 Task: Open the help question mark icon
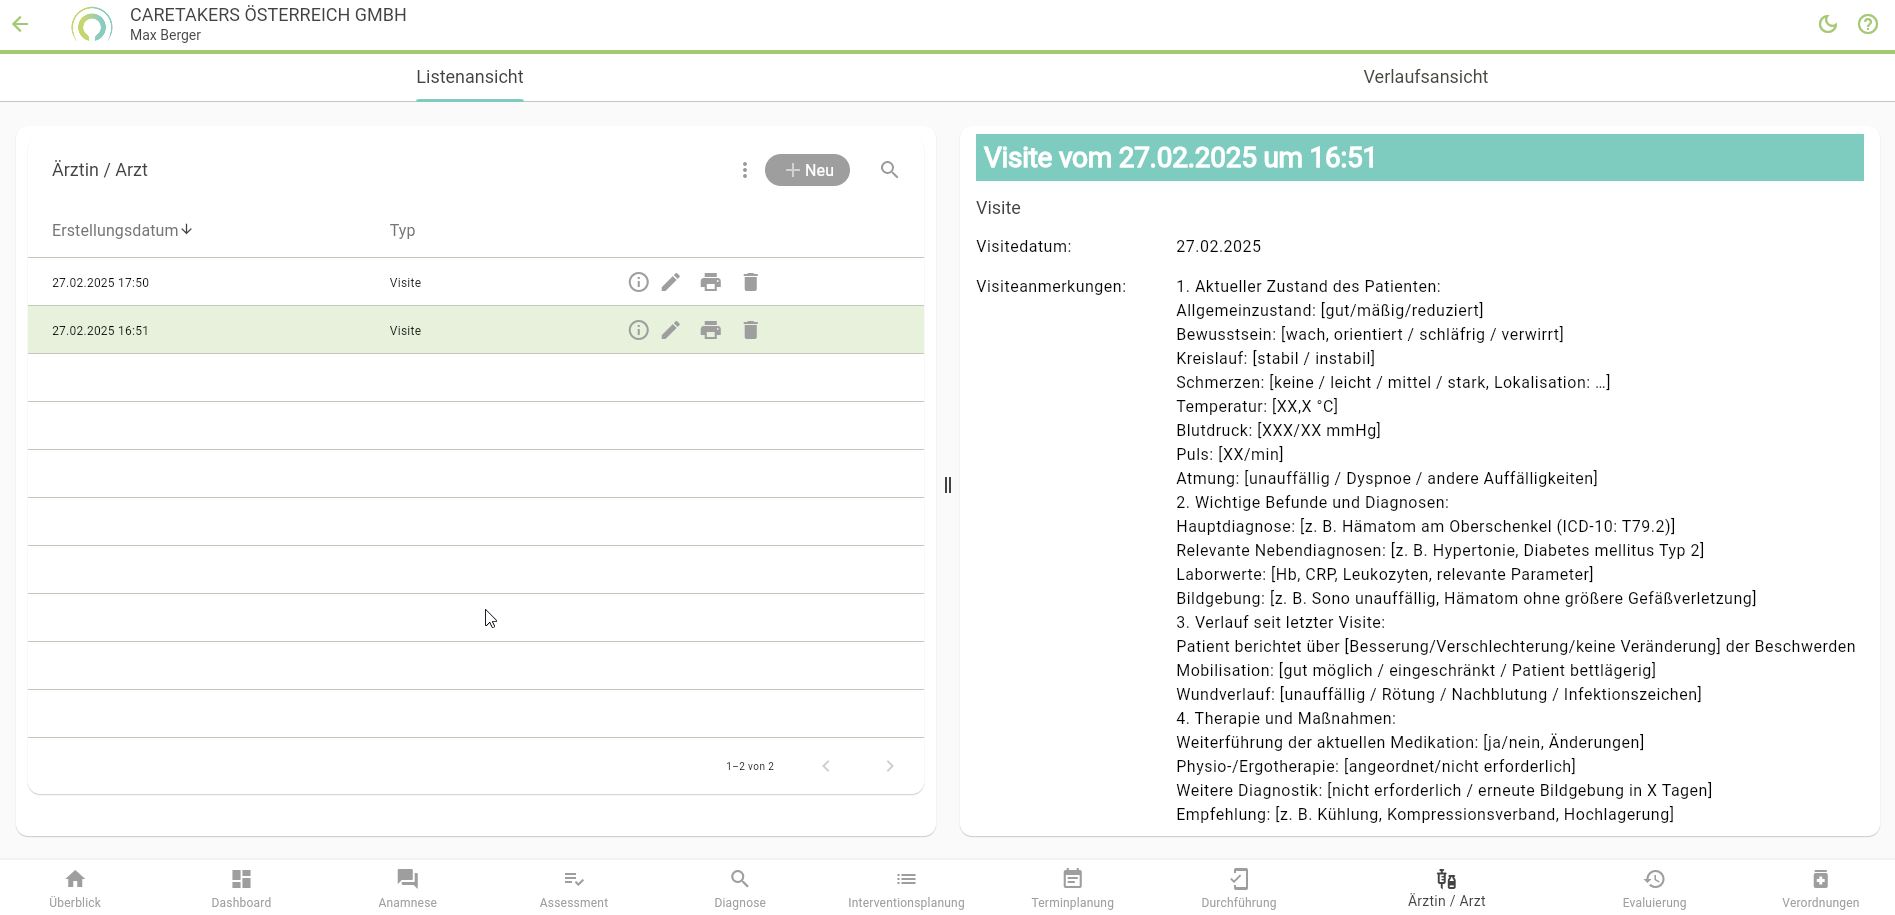tap(1867, 25)
